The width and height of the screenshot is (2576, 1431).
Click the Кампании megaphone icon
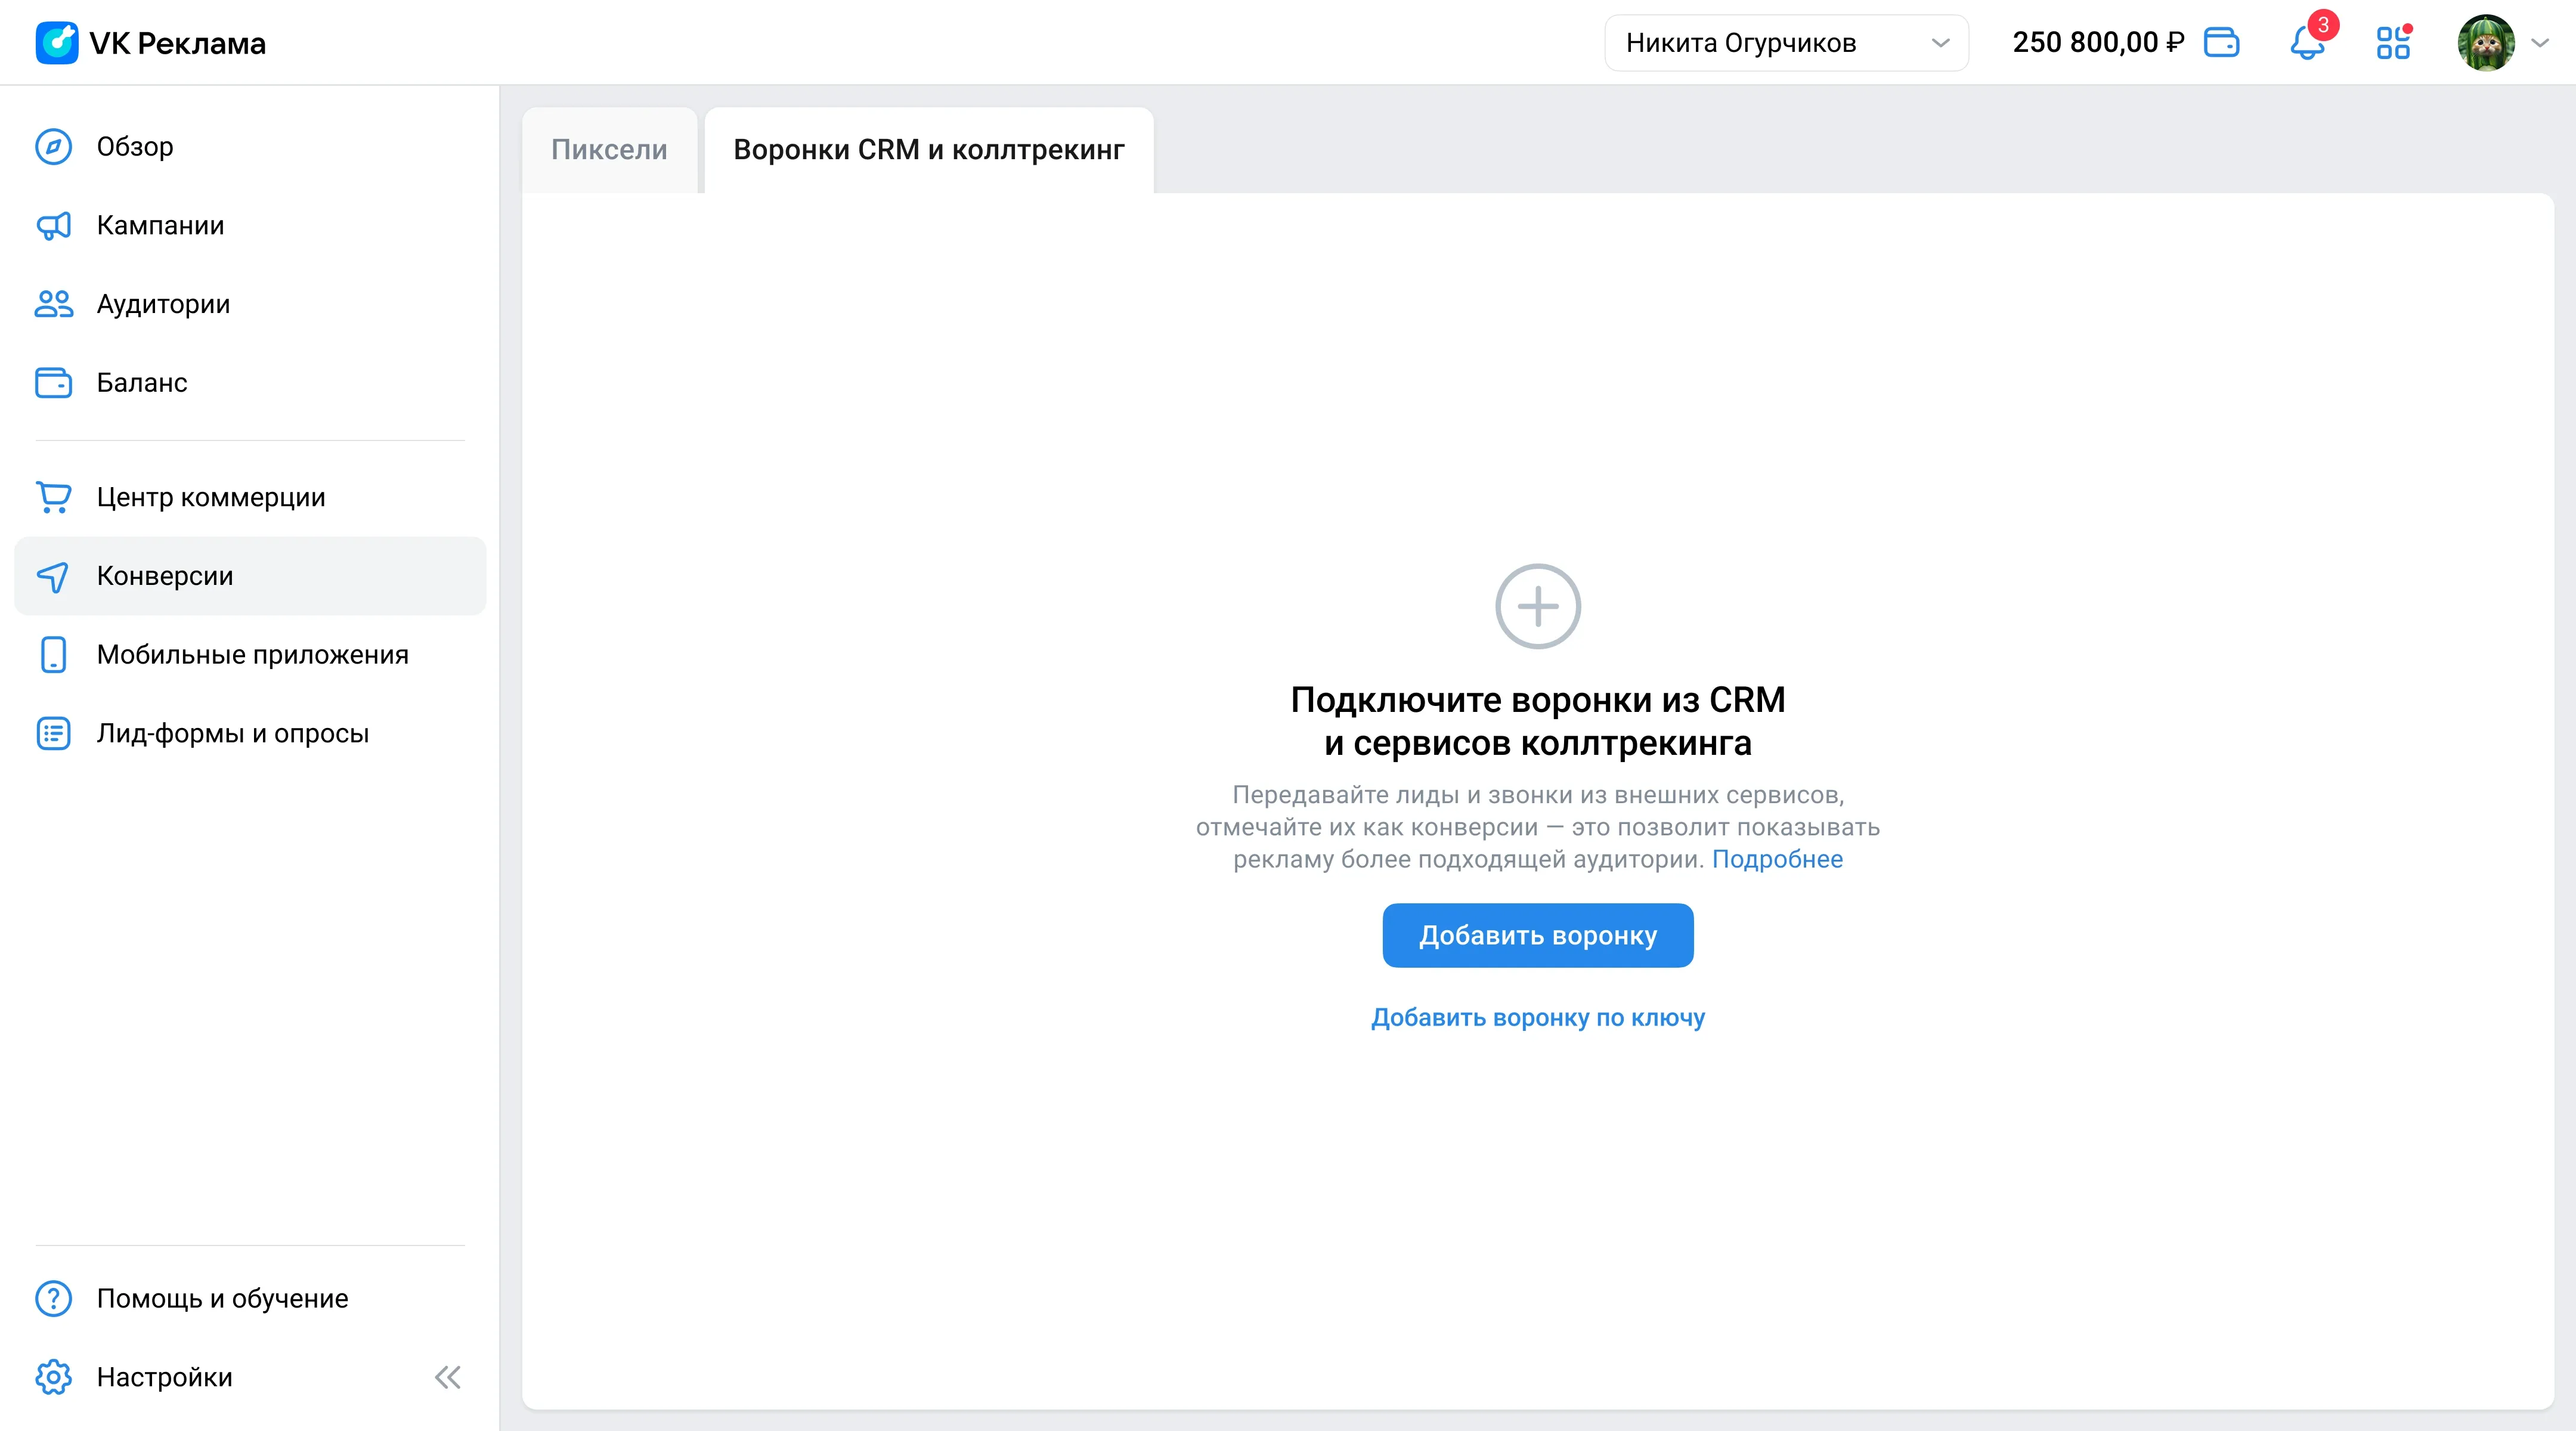click(x=53, y=226)
